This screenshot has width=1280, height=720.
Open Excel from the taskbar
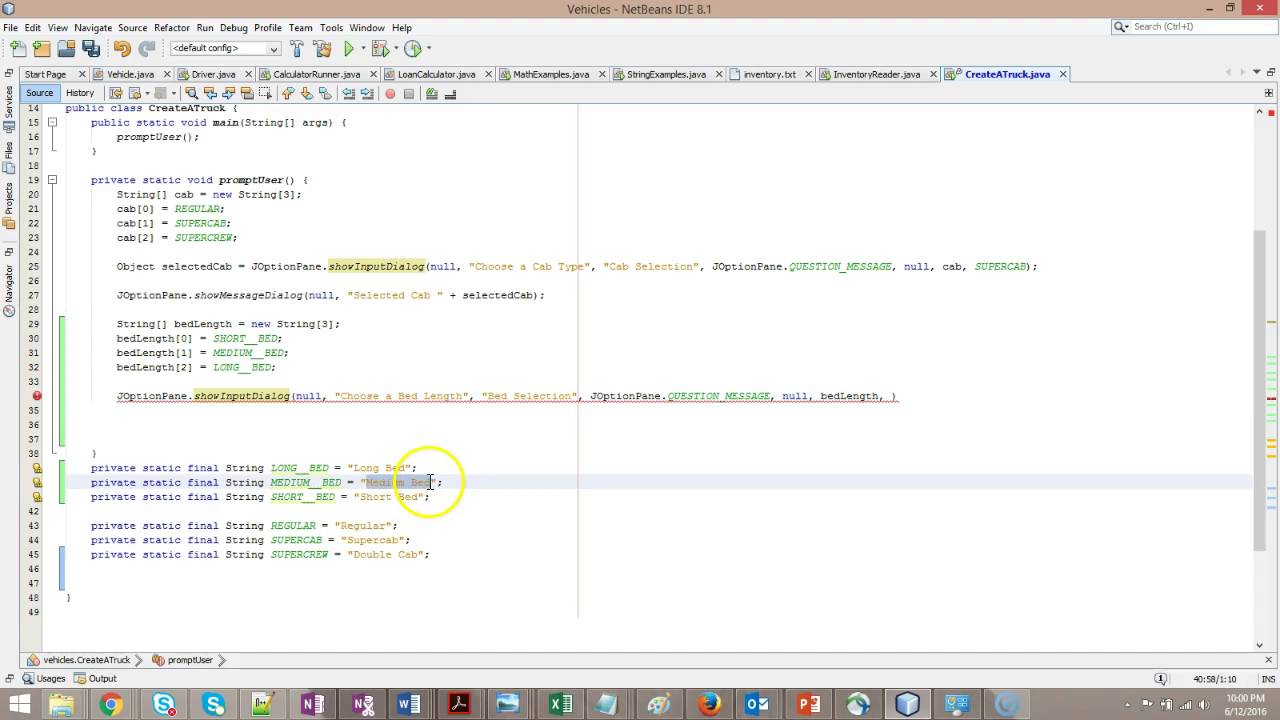561,704
